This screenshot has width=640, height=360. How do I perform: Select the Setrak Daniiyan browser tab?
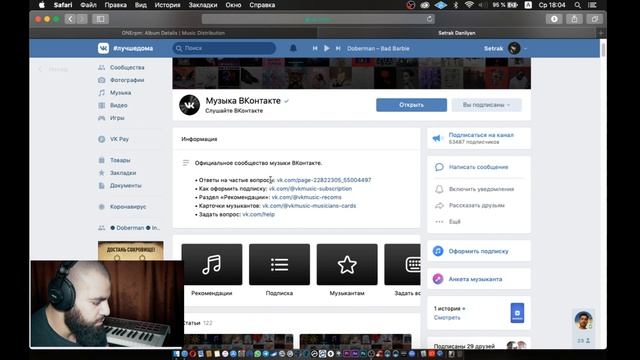tap(457, 33)
